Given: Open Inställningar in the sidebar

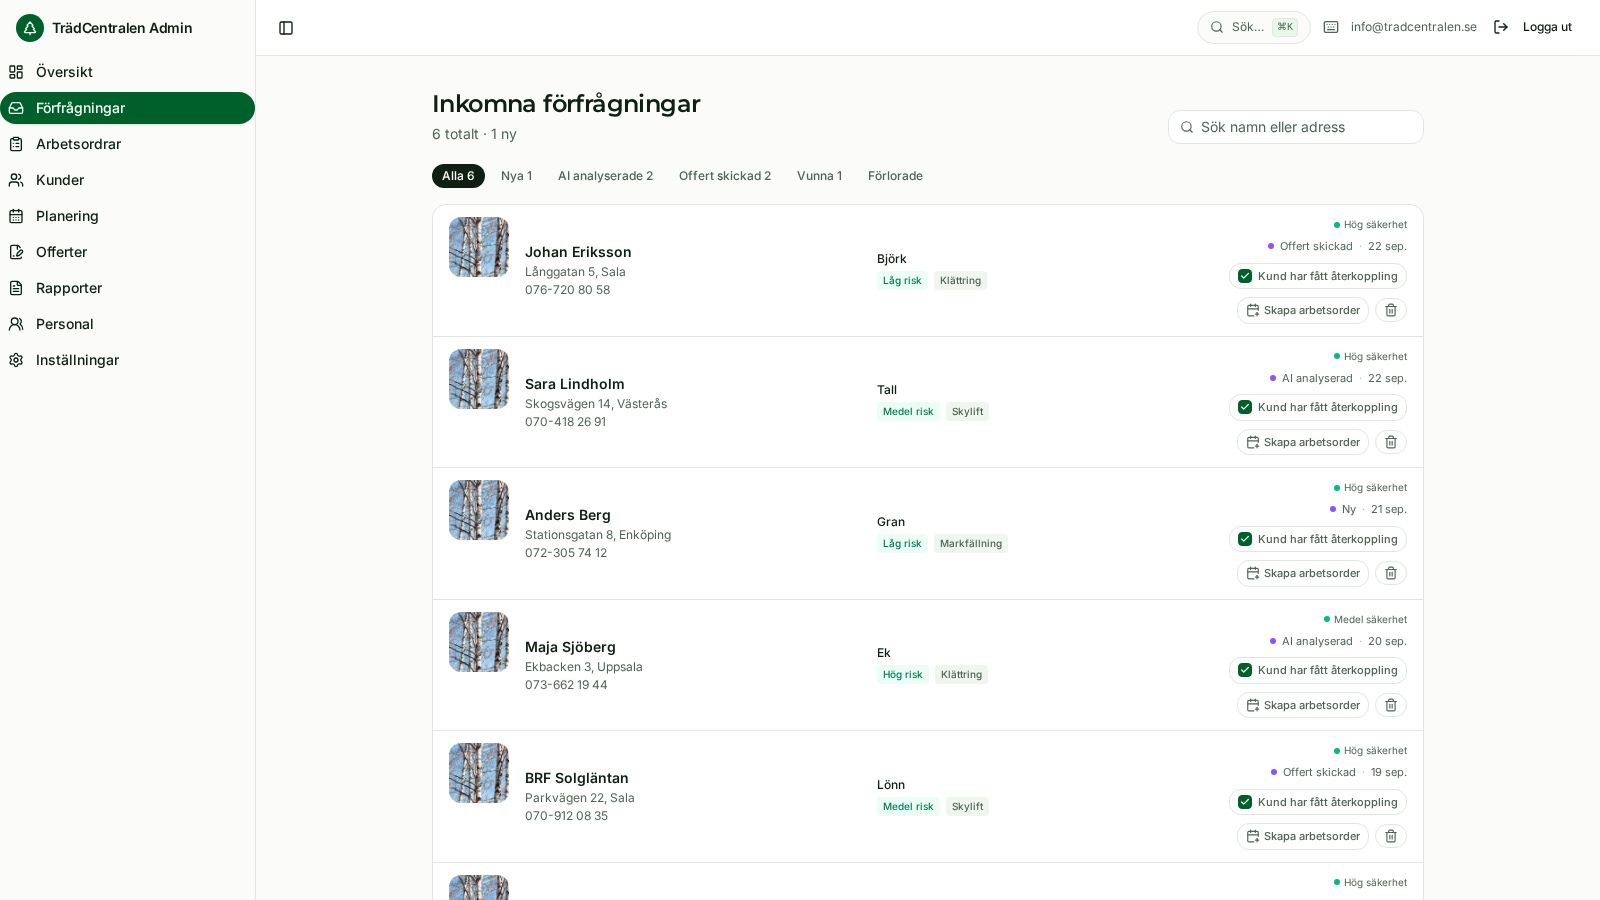Looking at the screenshot, I should pyautogui.click(x=127, y=360).
